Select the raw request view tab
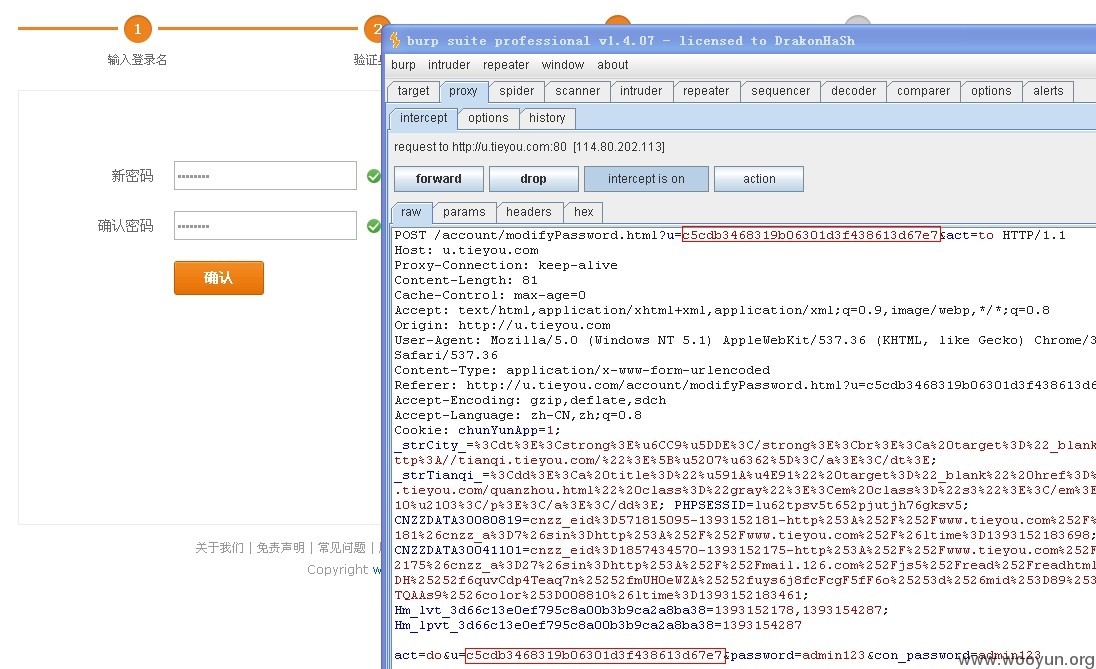The height and width of the screenshot is (669, 1096). 411,212
